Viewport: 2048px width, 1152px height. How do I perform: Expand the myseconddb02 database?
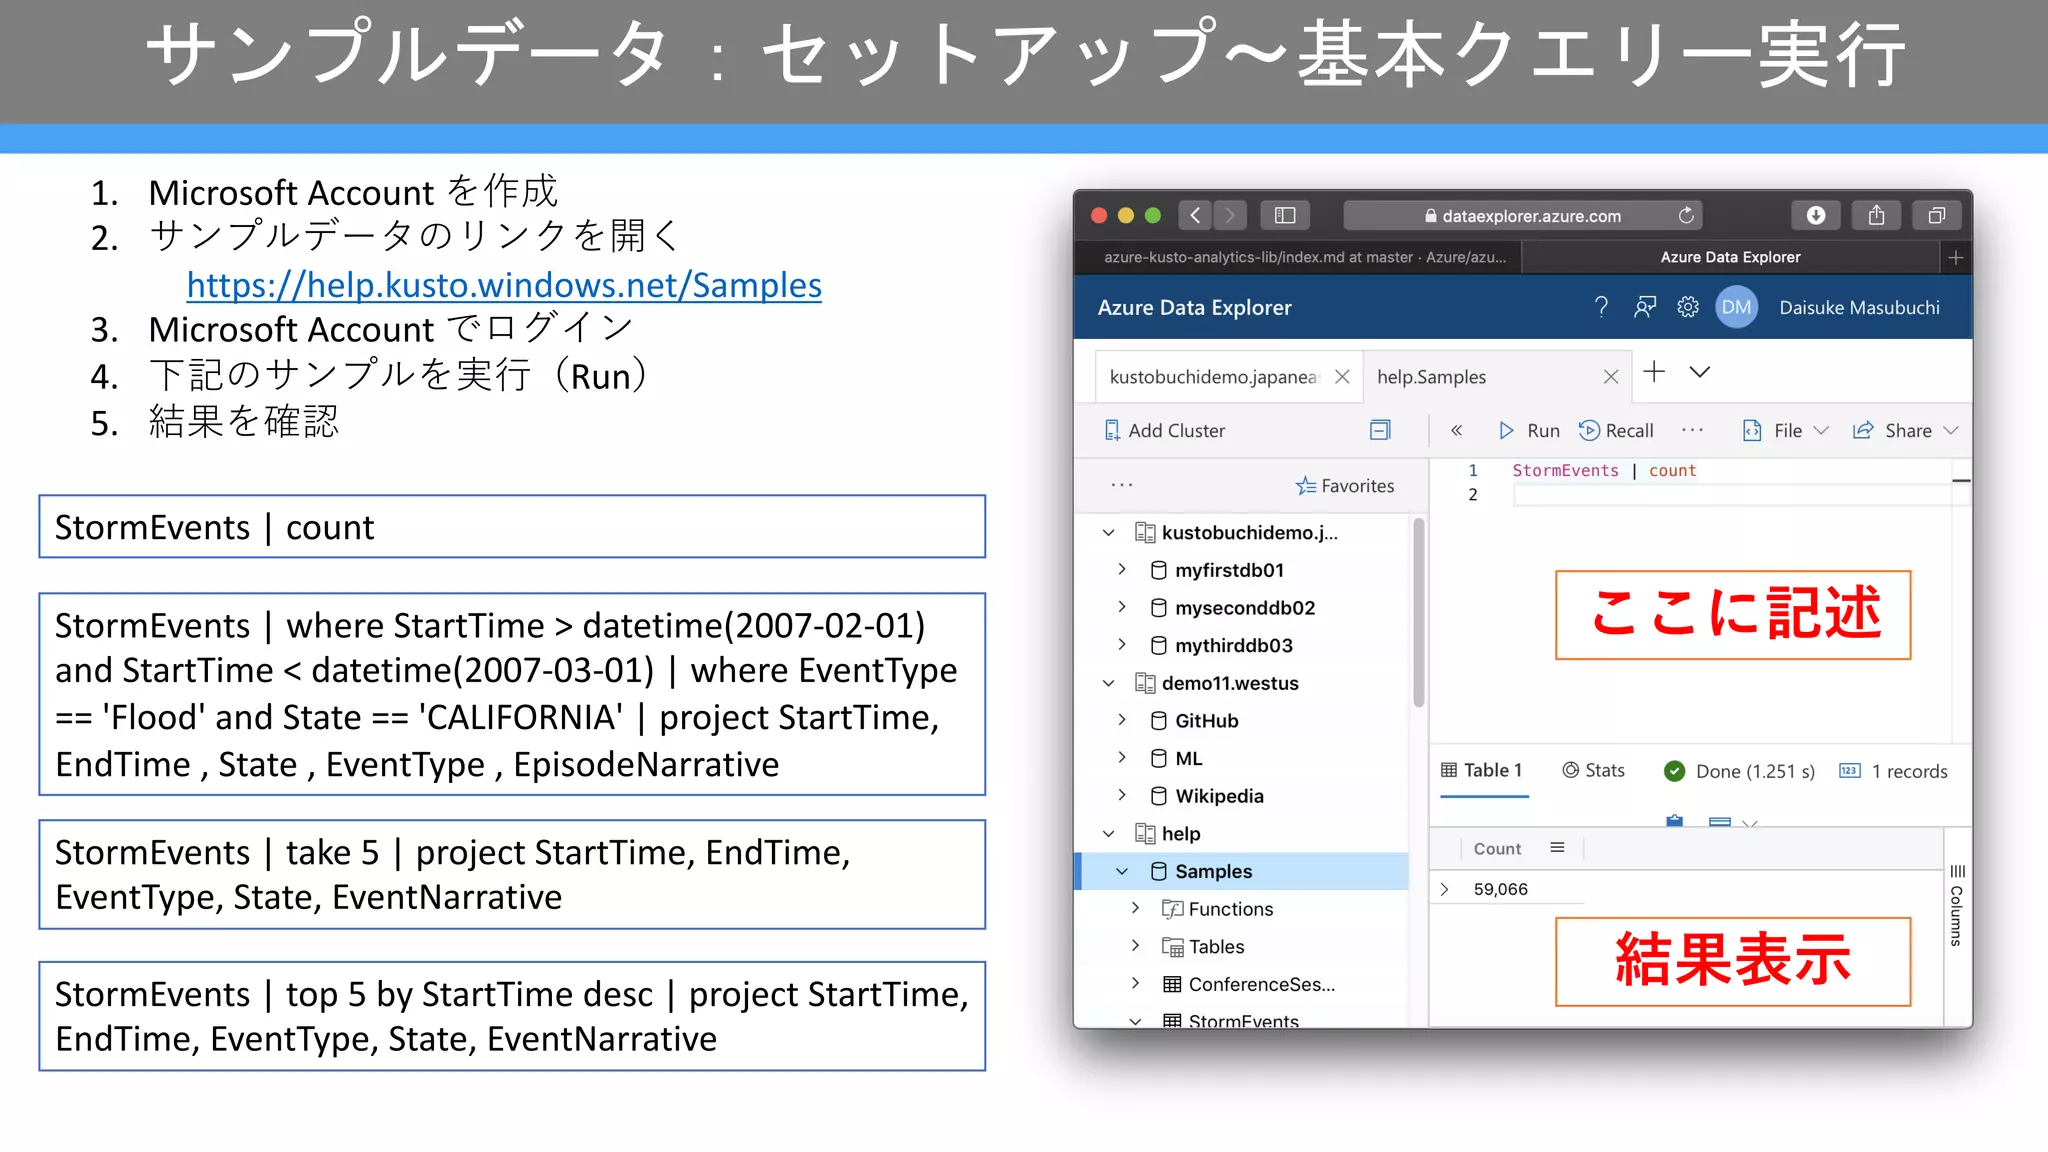1122,608
